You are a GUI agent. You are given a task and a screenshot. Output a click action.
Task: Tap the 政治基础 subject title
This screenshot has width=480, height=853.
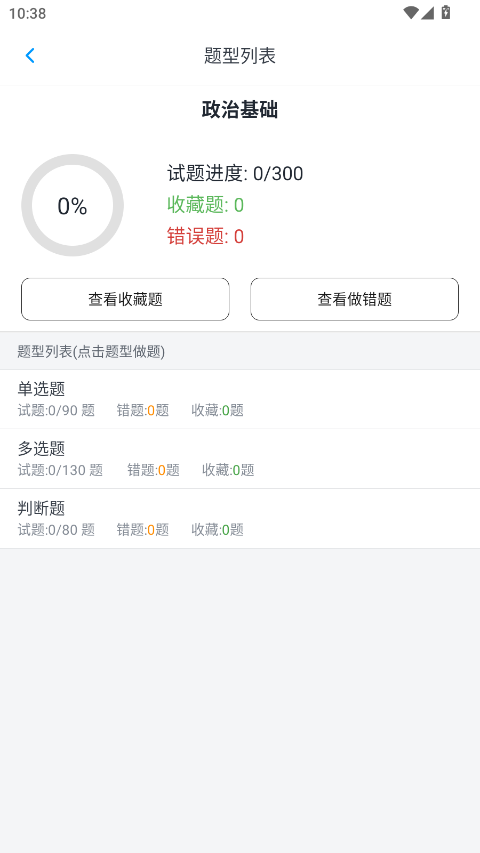pos(240,110)
